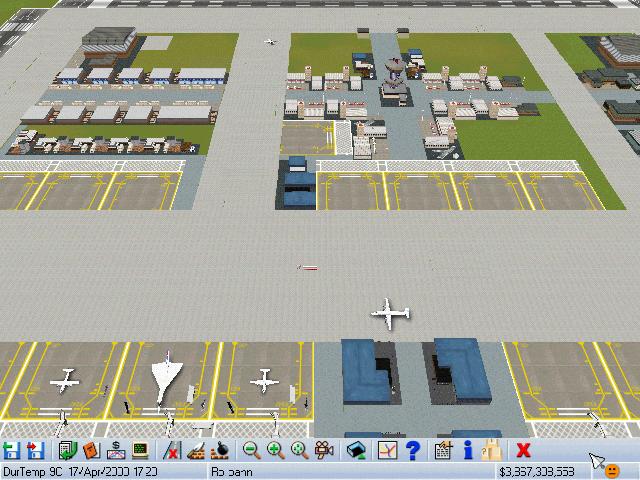Viewport: 640px width, 480px height.
Task: Click the red X exit icon
Action: tap(523, 451)
